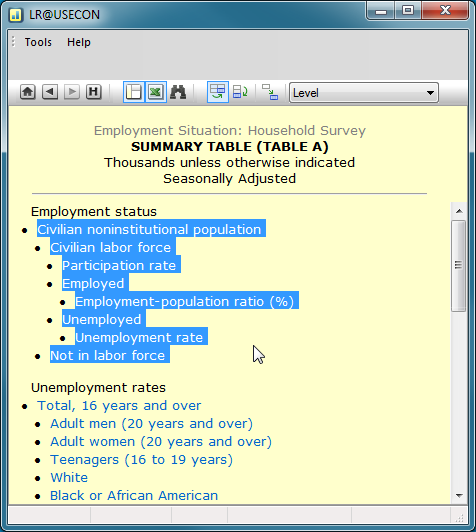The width and height of the screenshot is (476, 532).
Task: Open Teenagers (16 to 19 years) series
Action: pyautogui.click(x=141, y=460)
